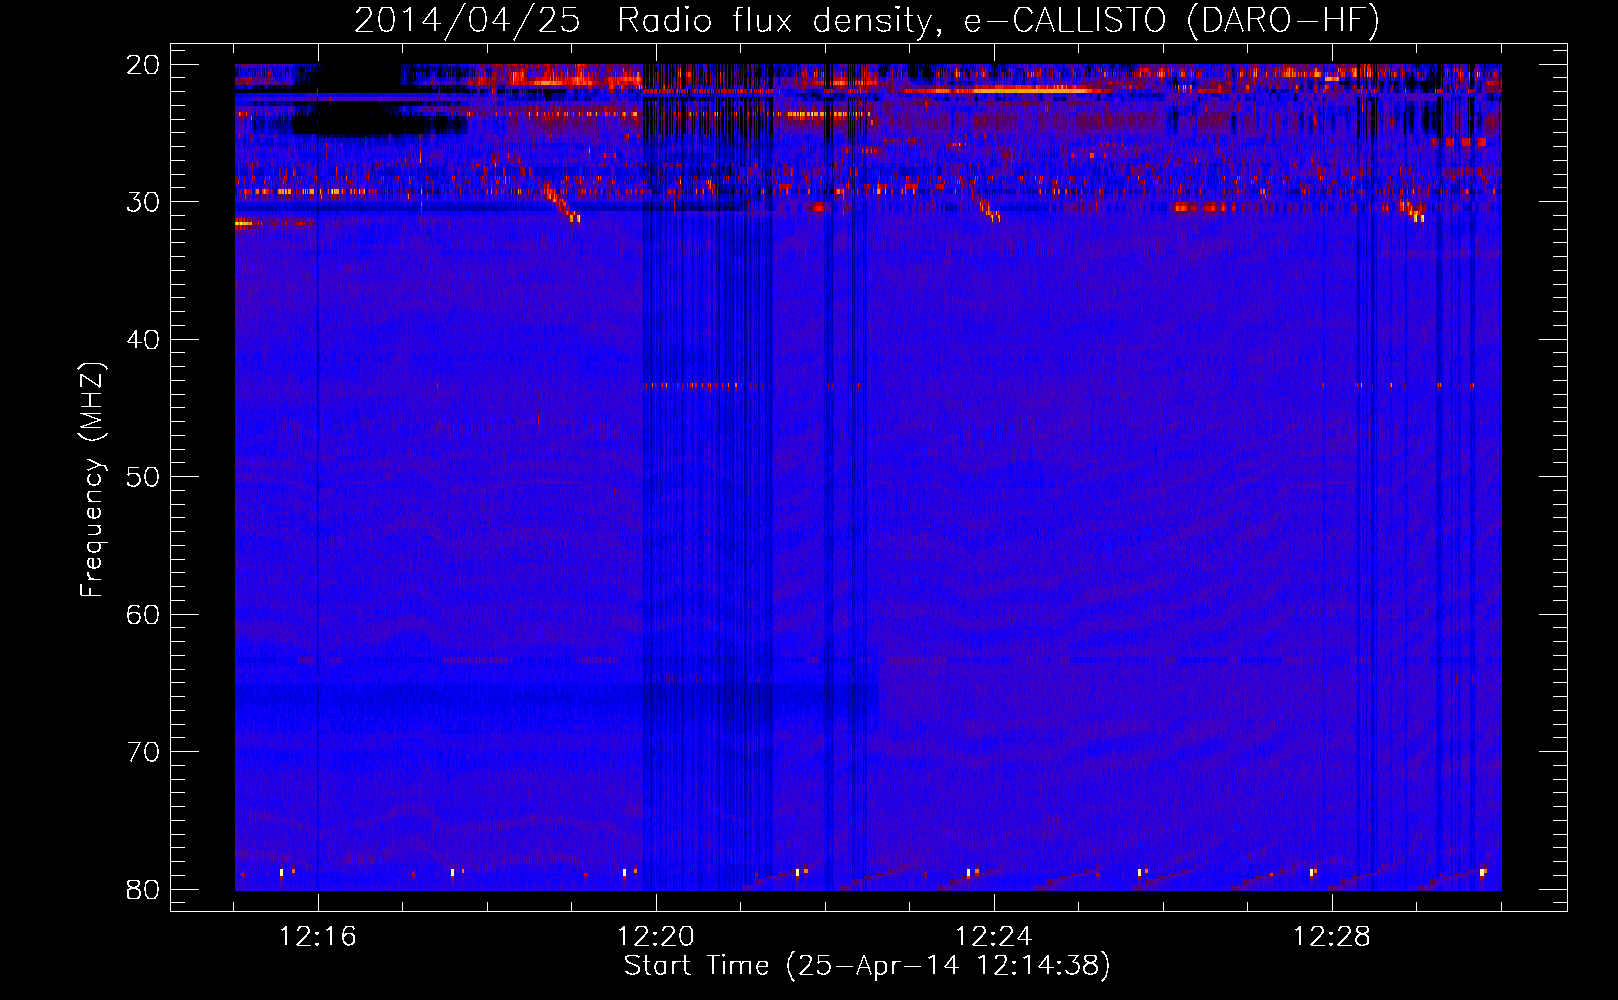Click the frequency tick label '70'
This screenshot has height=1000, width=1618.
click(x=143, y=752)
